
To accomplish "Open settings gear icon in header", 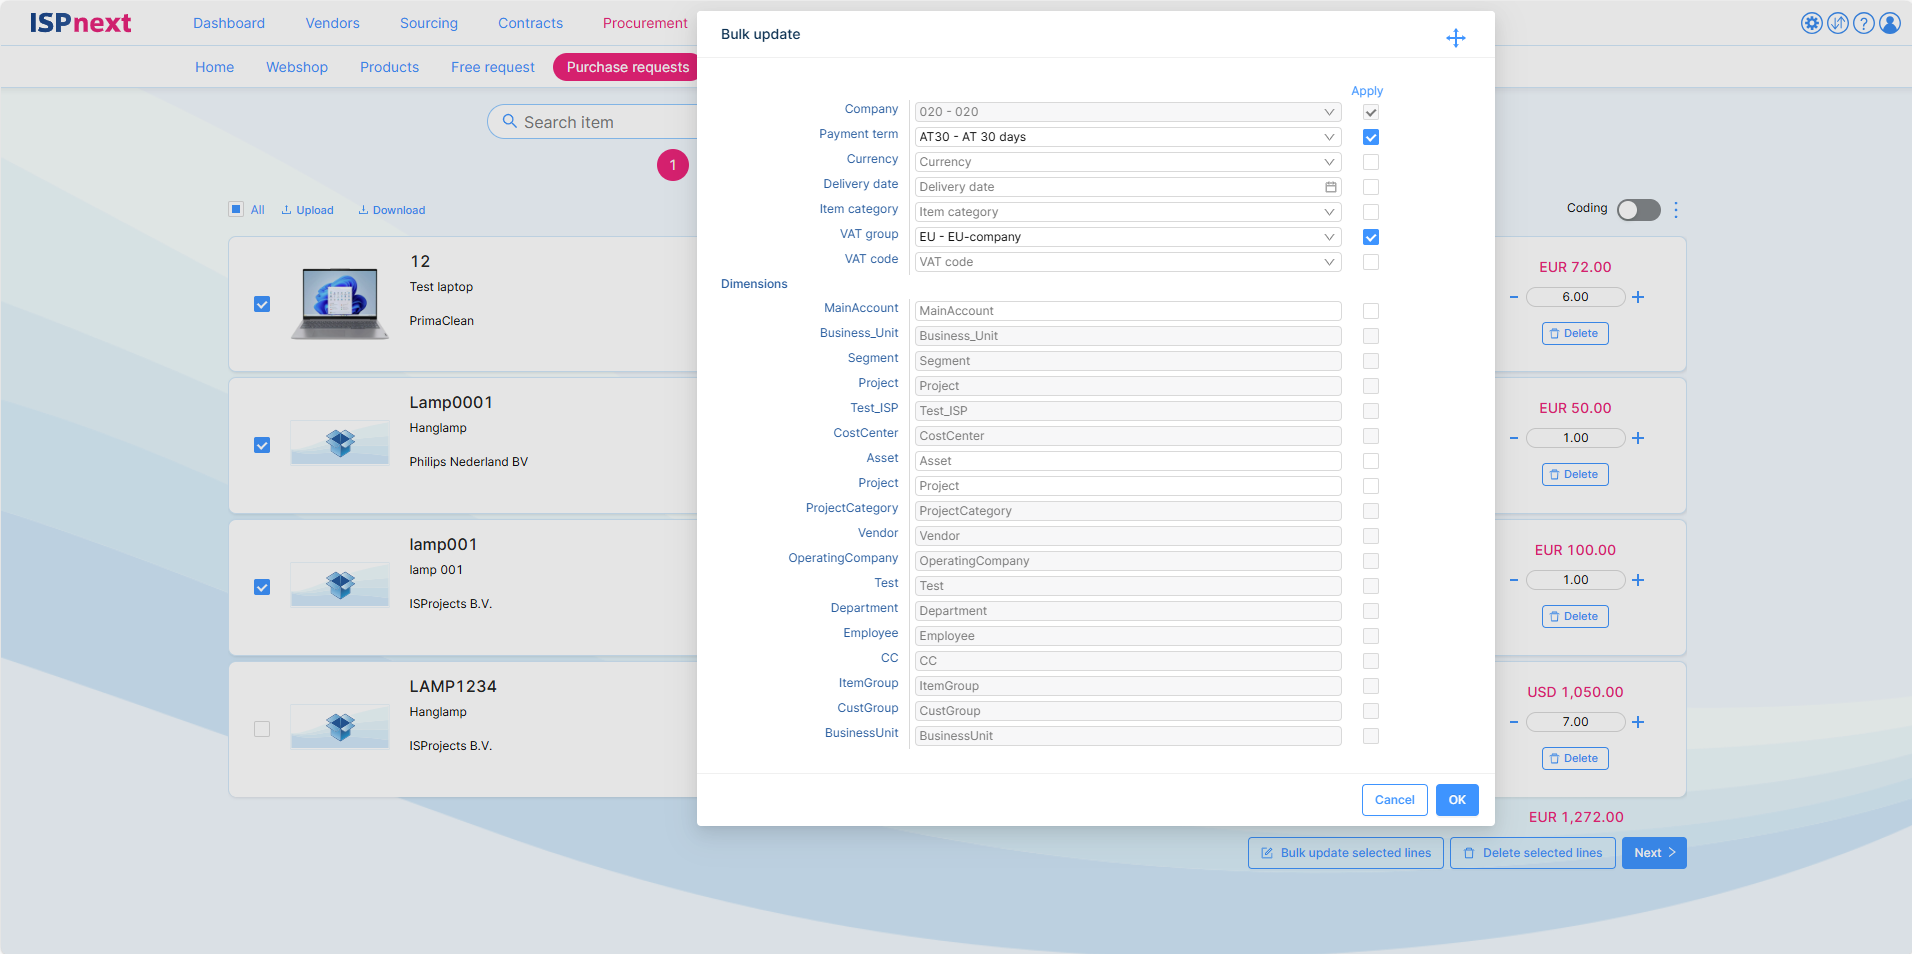I will (1811, 23).
